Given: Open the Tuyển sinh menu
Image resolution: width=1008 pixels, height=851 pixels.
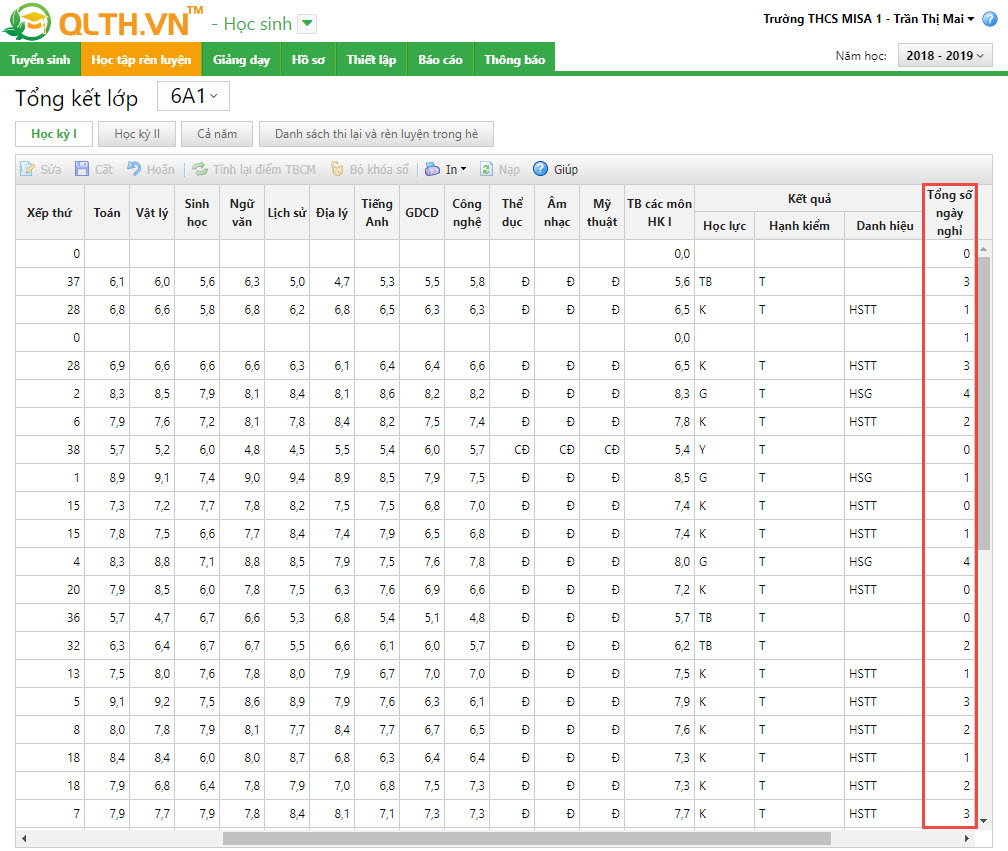Looking at the screenshot, I should tap(40, 59).
